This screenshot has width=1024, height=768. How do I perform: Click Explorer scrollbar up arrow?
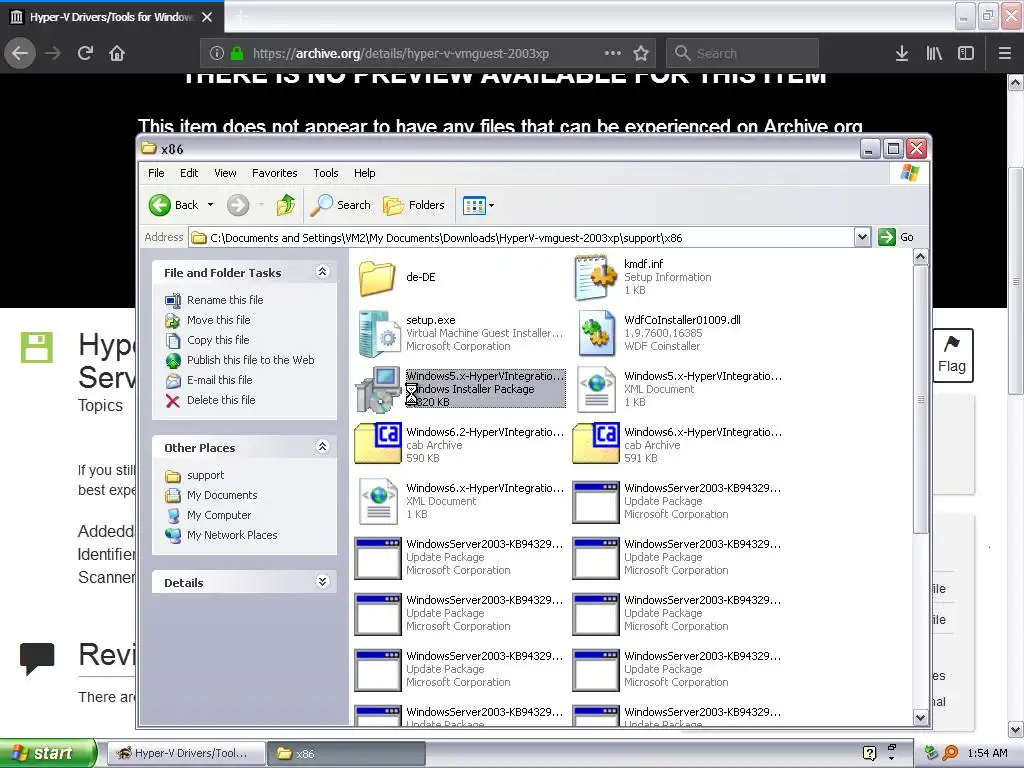[920, 257]
